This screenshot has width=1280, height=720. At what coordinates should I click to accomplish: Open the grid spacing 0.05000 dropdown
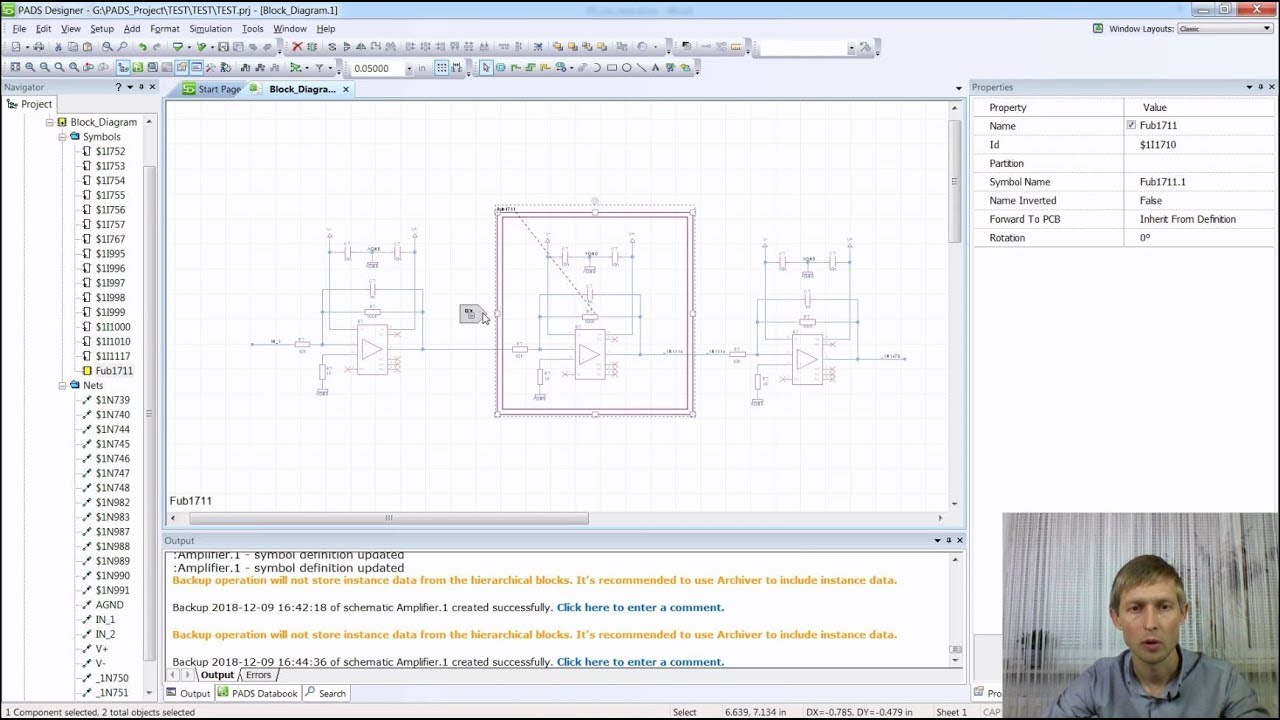pyautogui.click(x=409, y=68)
